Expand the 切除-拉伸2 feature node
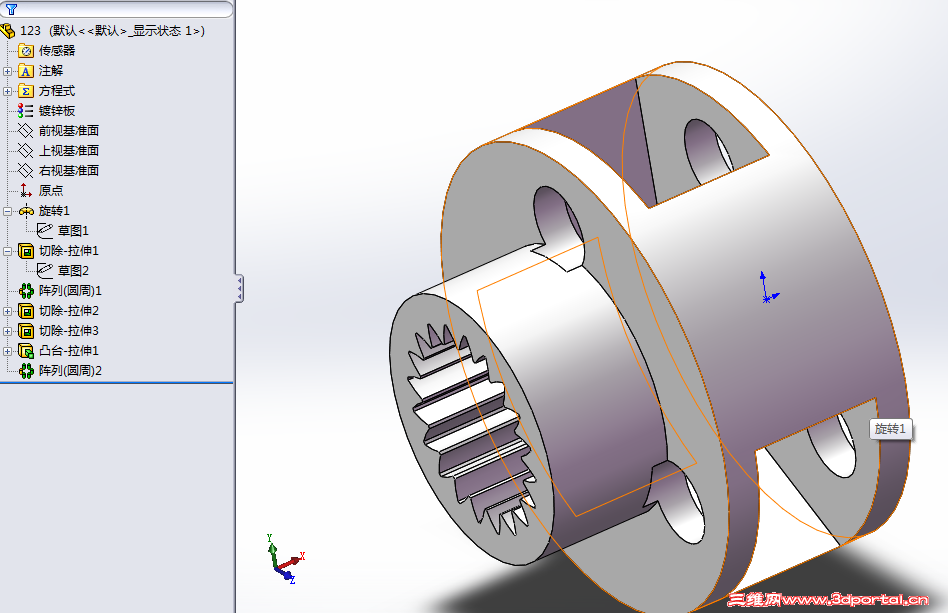The width and height of the screenshot is (948, 613). click(x=7, y=311)
